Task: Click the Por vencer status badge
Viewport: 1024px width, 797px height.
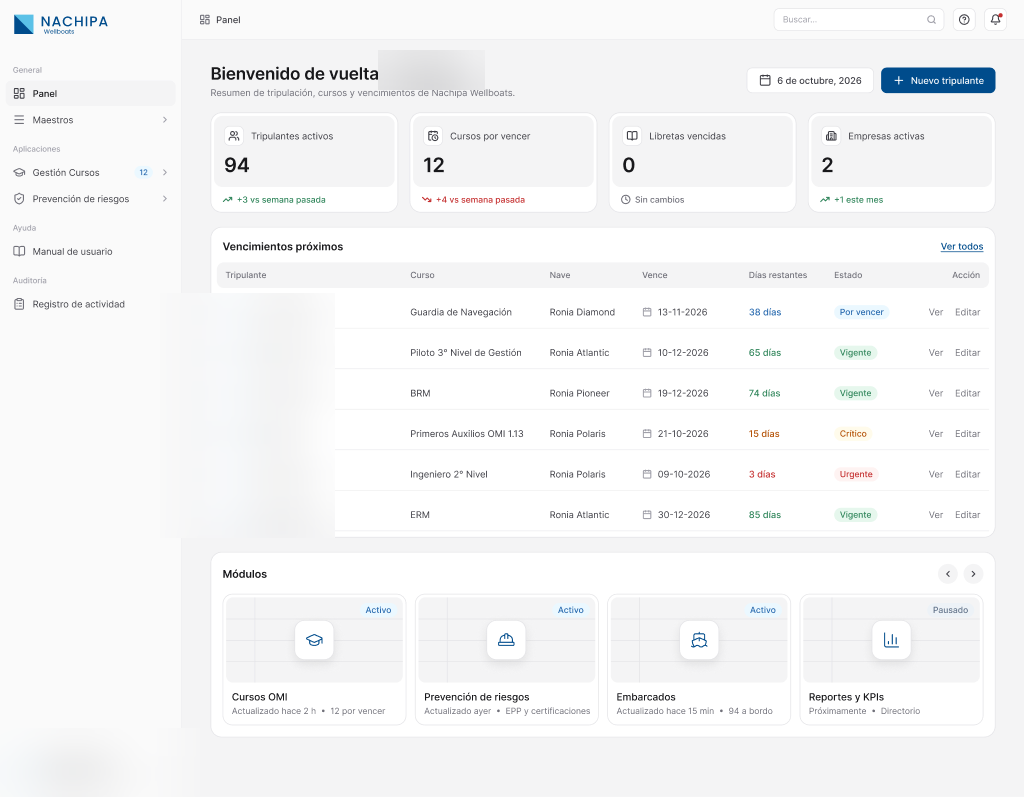Action: pos(861,312)
